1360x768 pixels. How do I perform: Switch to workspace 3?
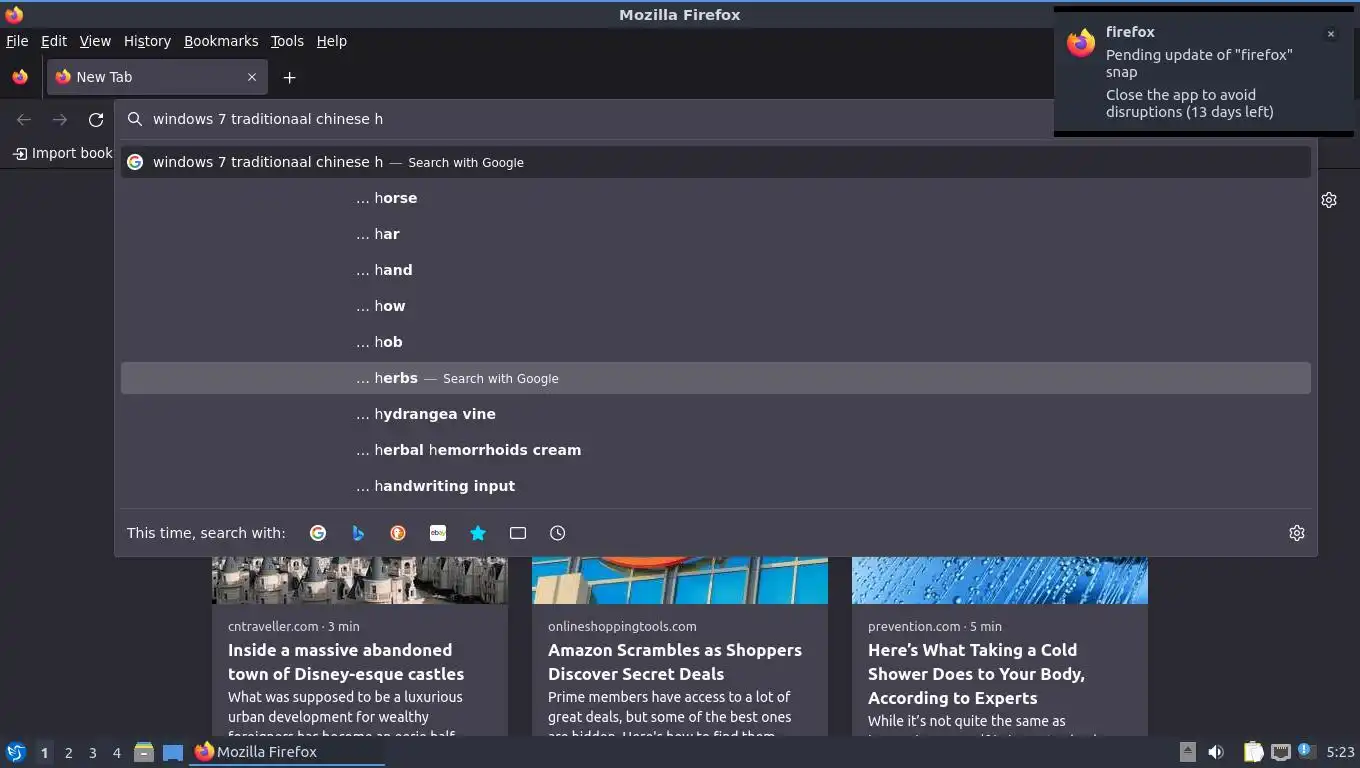click(92, 753)
